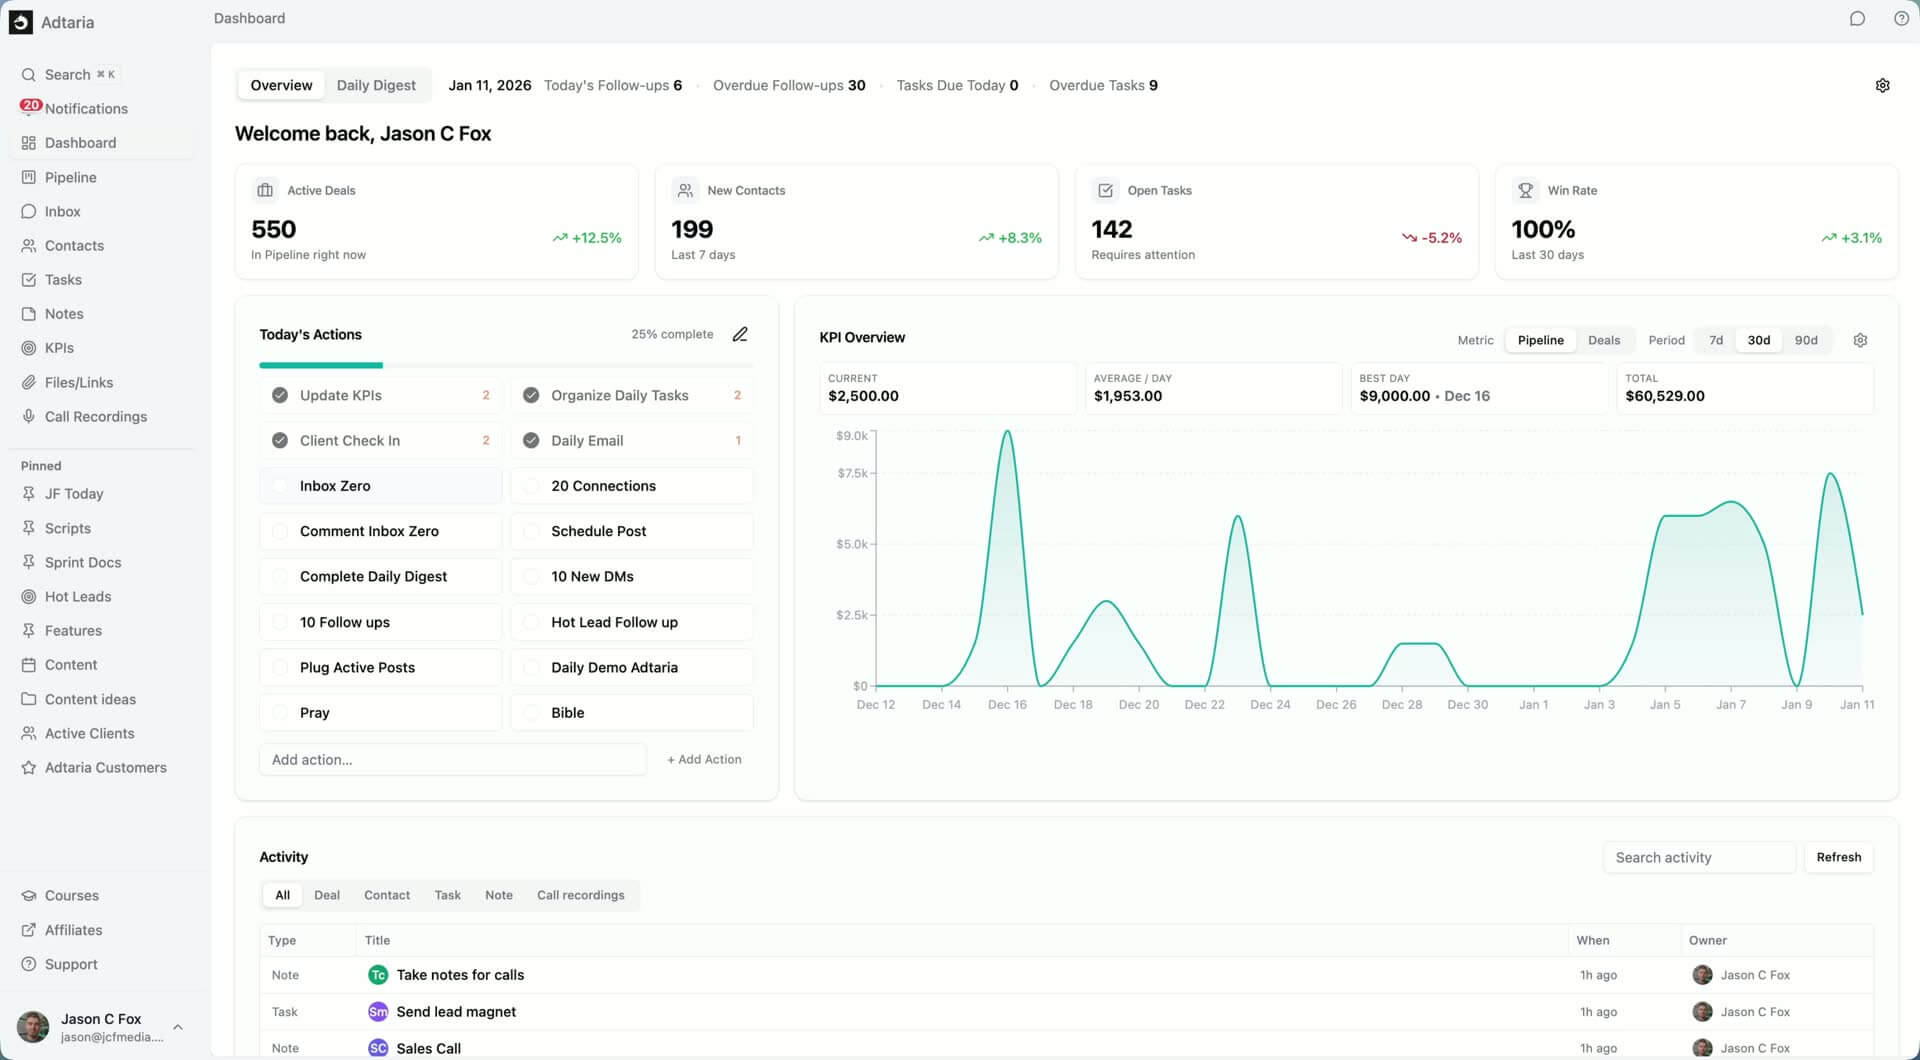Switch to the Daily Digest tab

[x=376, y=85]
